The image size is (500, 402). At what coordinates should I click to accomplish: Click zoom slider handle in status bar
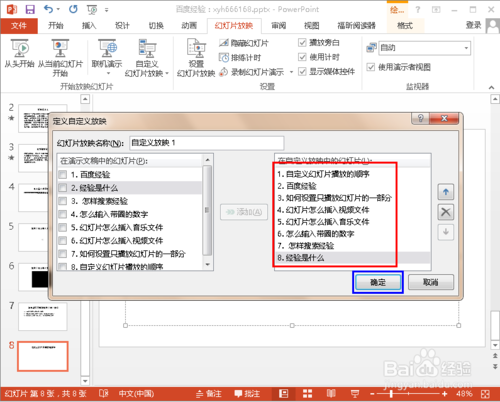click(x=391, y=394)
